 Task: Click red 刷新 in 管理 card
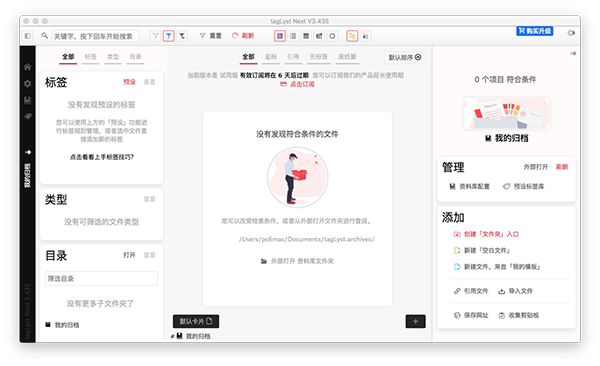562,167
